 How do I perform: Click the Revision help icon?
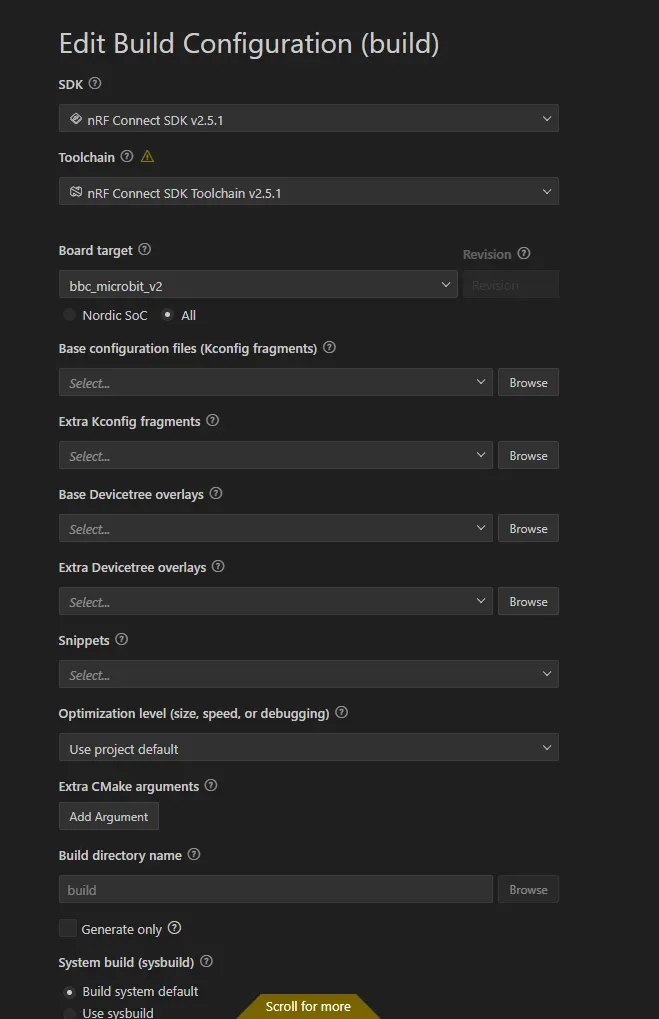tap(524, 254)
